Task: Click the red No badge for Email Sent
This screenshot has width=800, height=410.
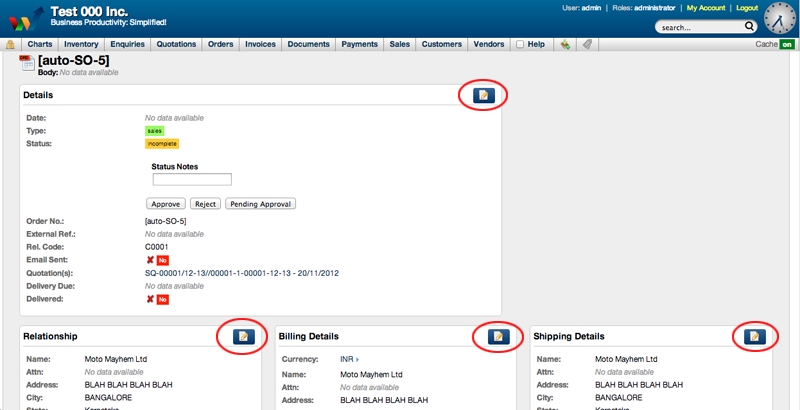Action: pyautogui.click(x=163, y=261)
